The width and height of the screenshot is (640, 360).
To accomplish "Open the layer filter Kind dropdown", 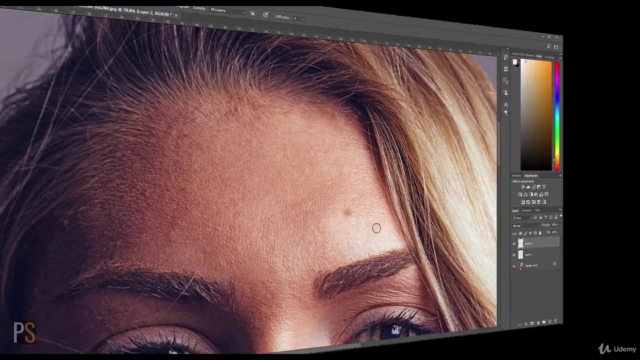I will click(x=522, y=218).
